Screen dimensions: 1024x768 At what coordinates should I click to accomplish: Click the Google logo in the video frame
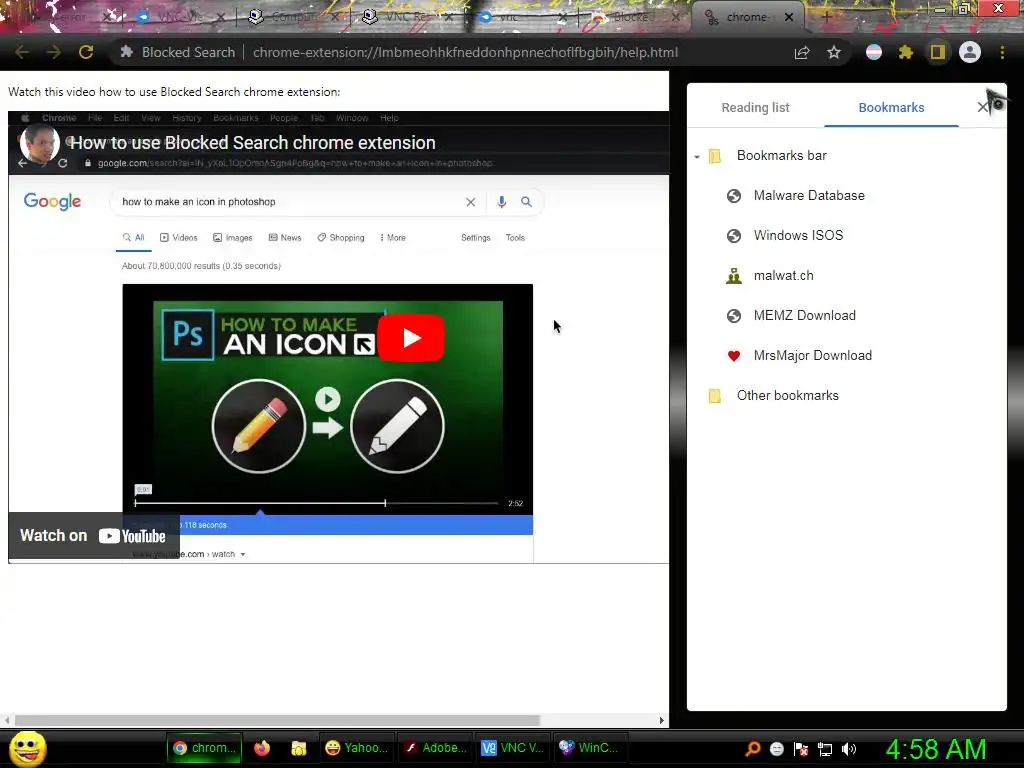click(52, 201)
